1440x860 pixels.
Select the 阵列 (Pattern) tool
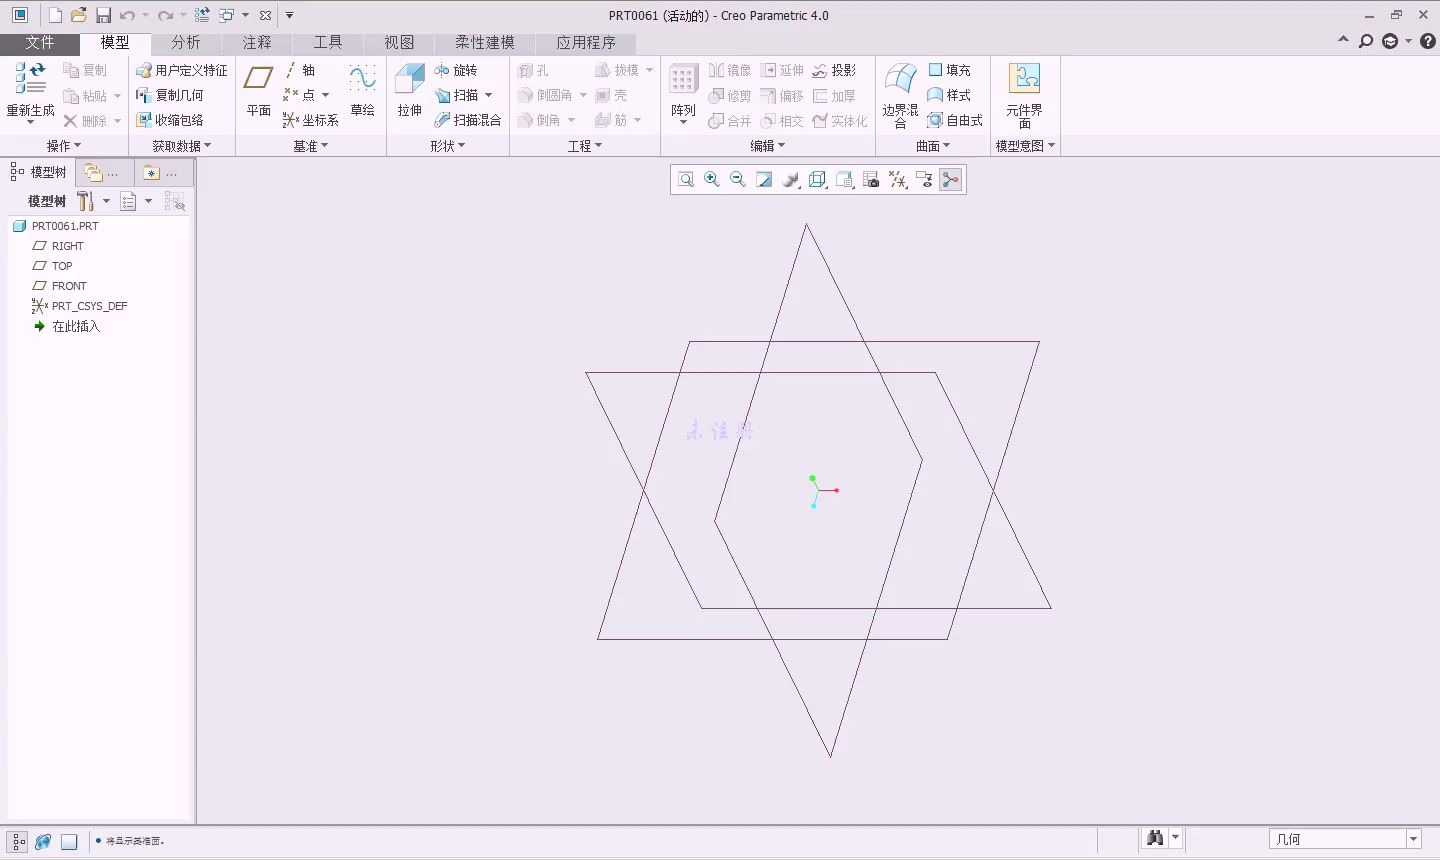point(683,90)
